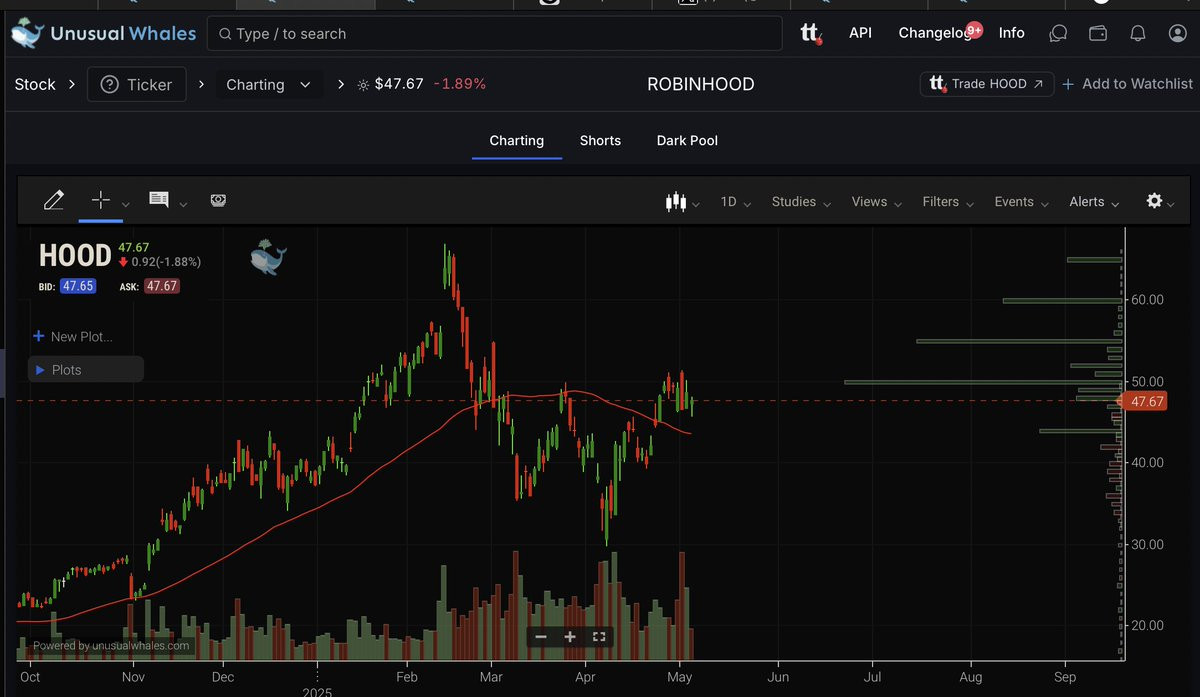Open the Alerts dropdown menu
Screen dimensions: 1200x697
click(1094, 202)
